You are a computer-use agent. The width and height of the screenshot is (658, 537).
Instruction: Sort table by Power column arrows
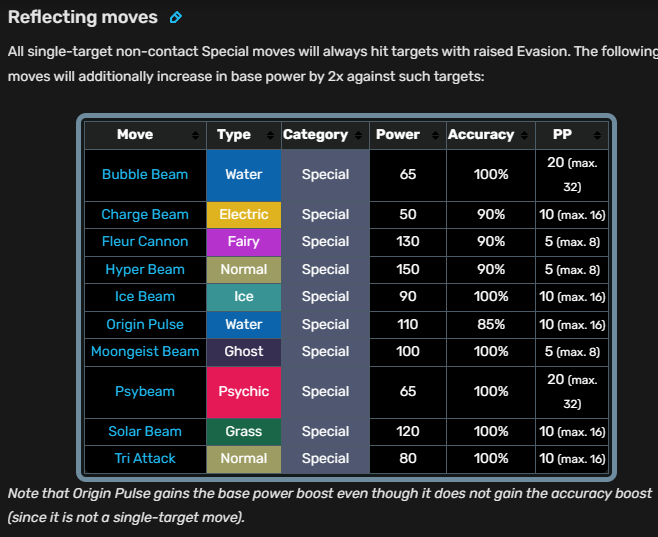pos(433,135)
